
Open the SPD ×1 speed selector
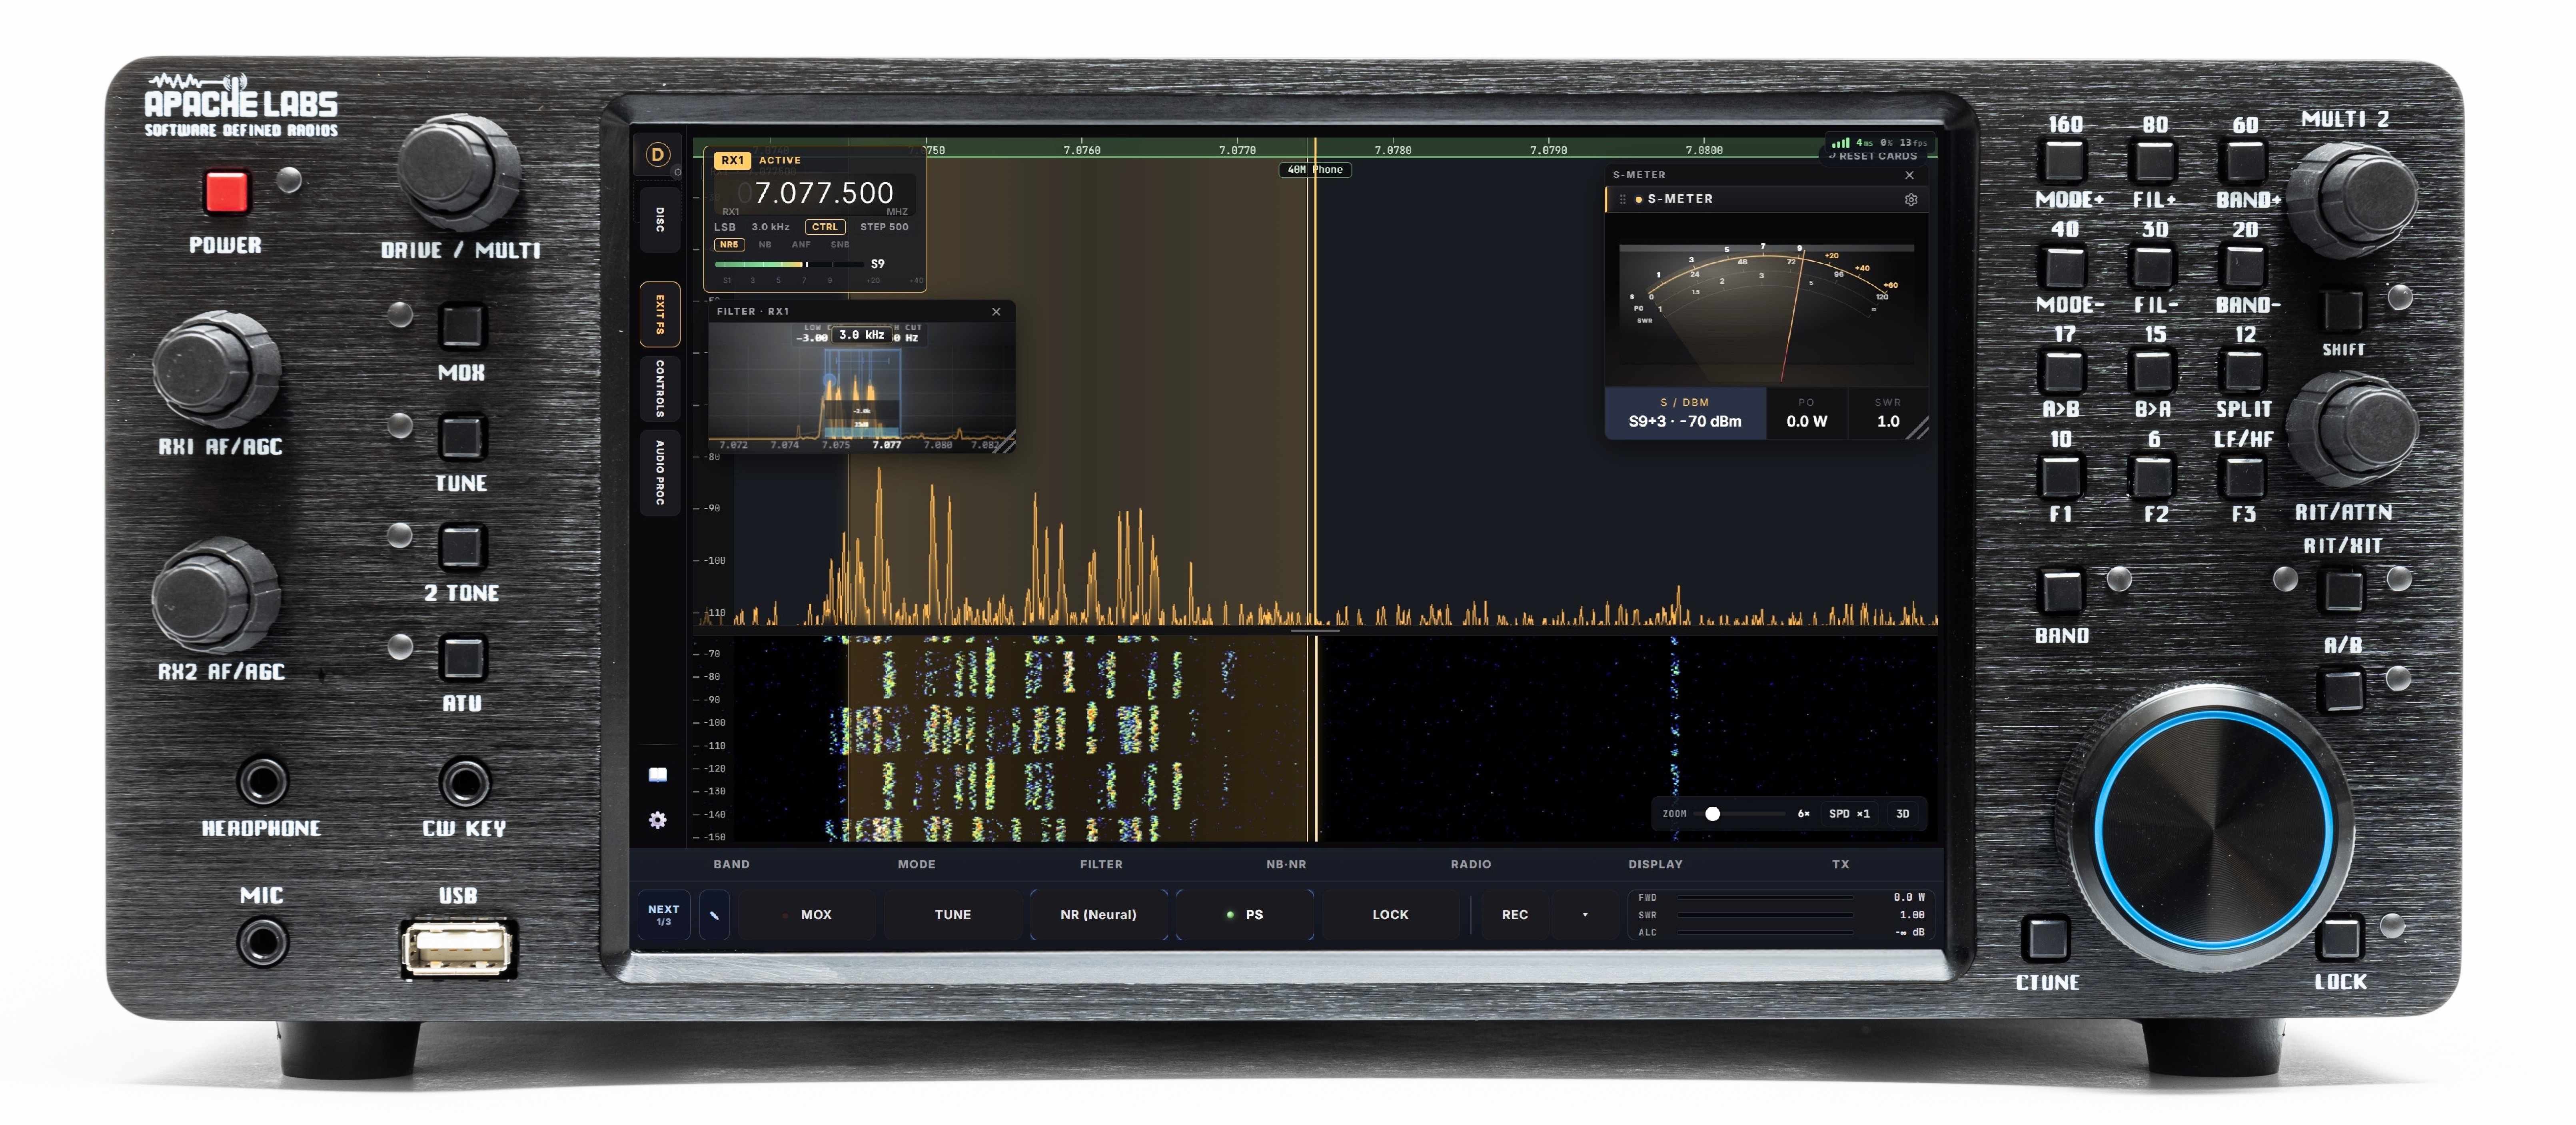(1849, 814)
